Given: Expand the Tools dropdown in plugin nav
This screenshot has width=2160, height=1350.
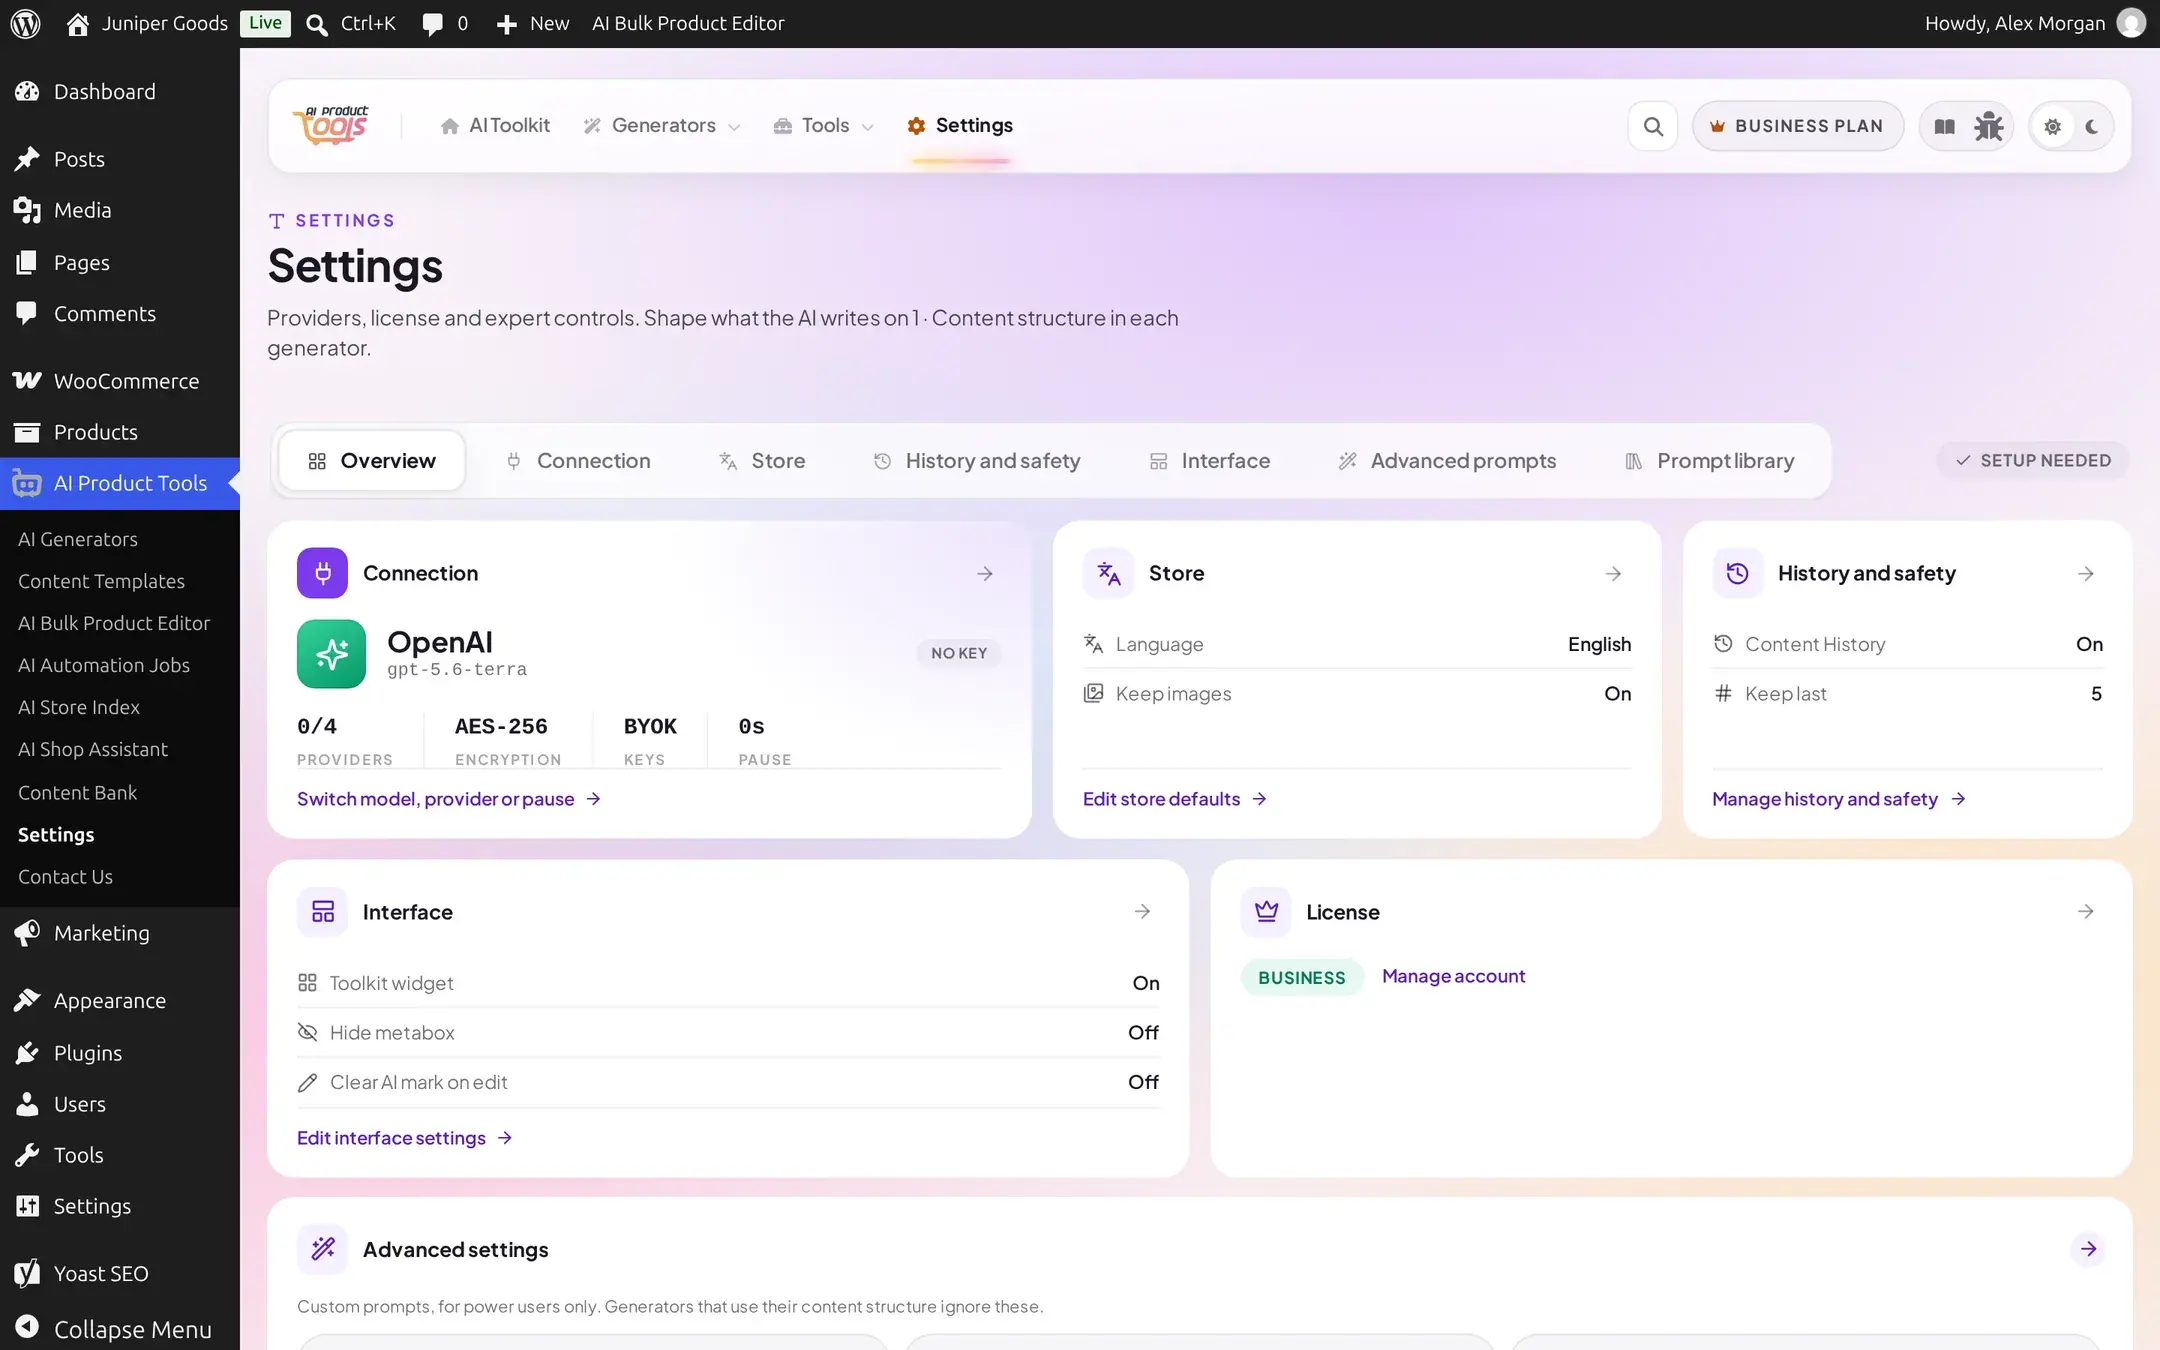Looking at the screenshot, I should tap(824, 126).
